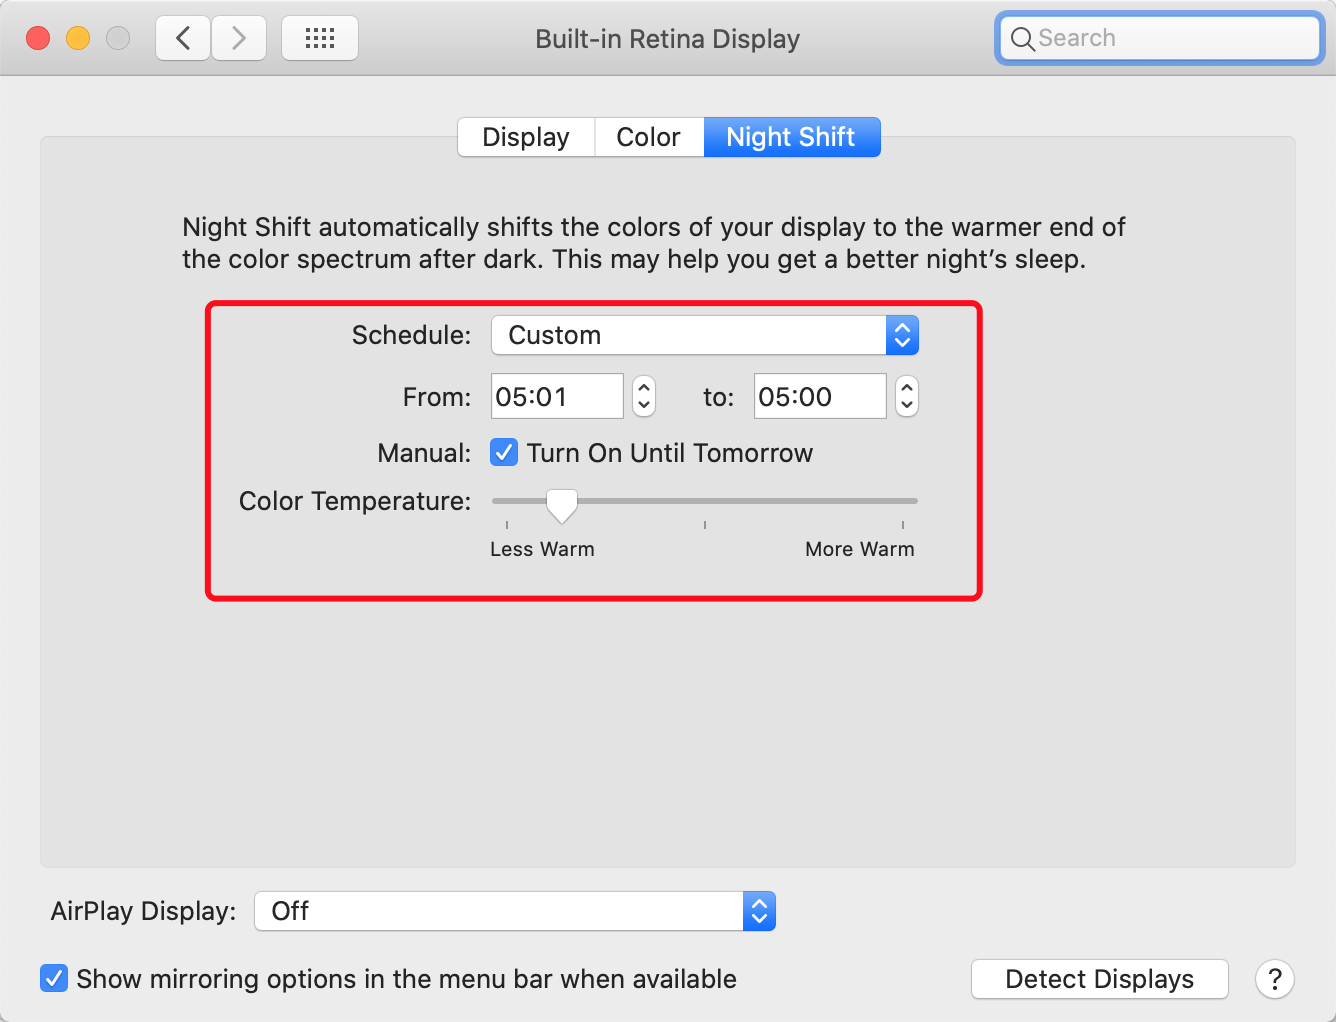Disable show mirroring options in menu bar
Image resolution: width=1336 pixels, height=1022 pixels.
point(54,978)
